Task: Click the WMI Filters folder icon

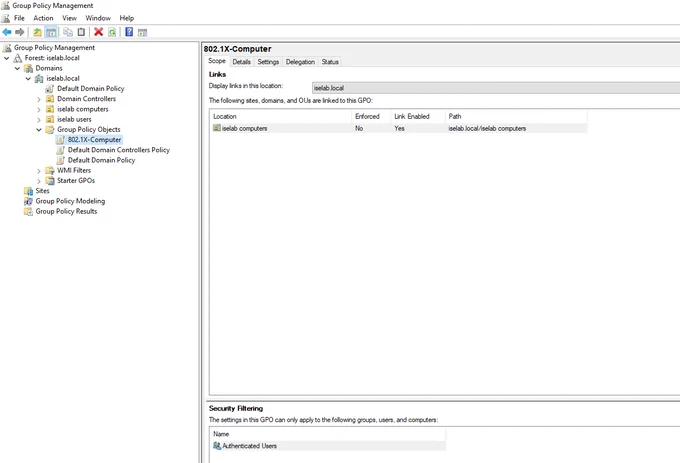Action: coord(50,170)
